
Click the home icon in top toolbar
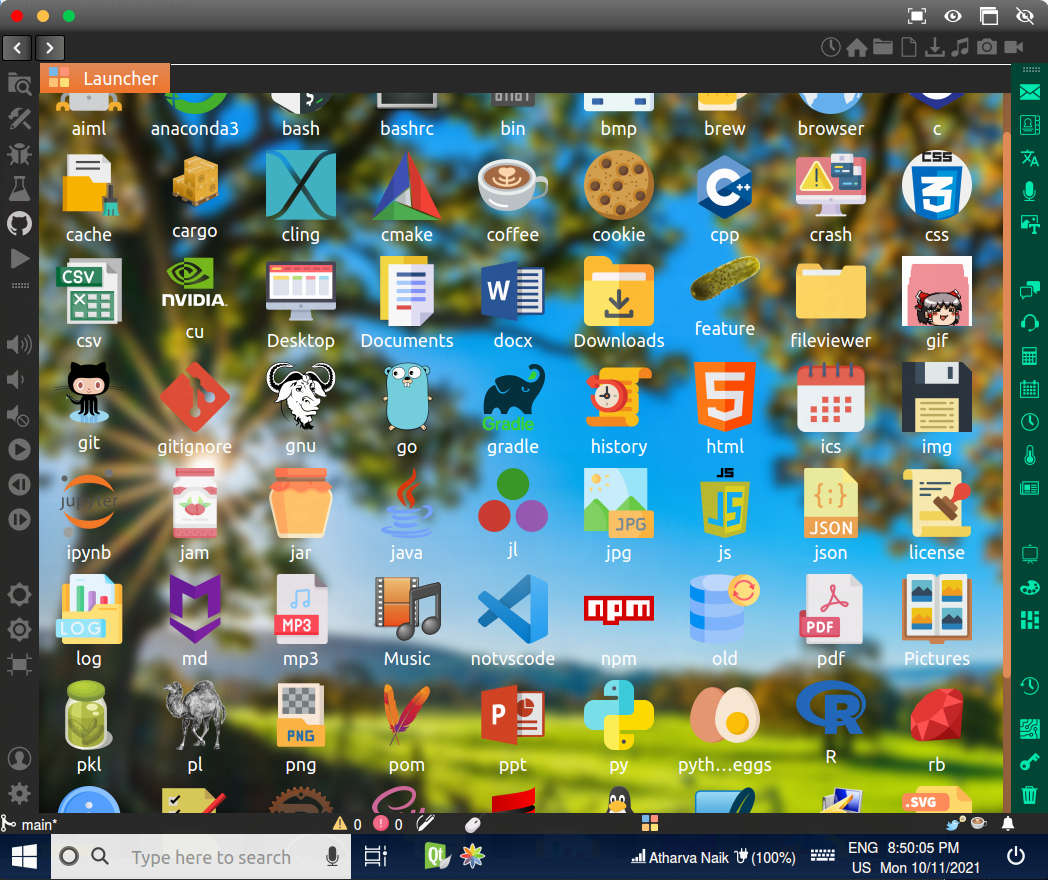click(856, 47)
